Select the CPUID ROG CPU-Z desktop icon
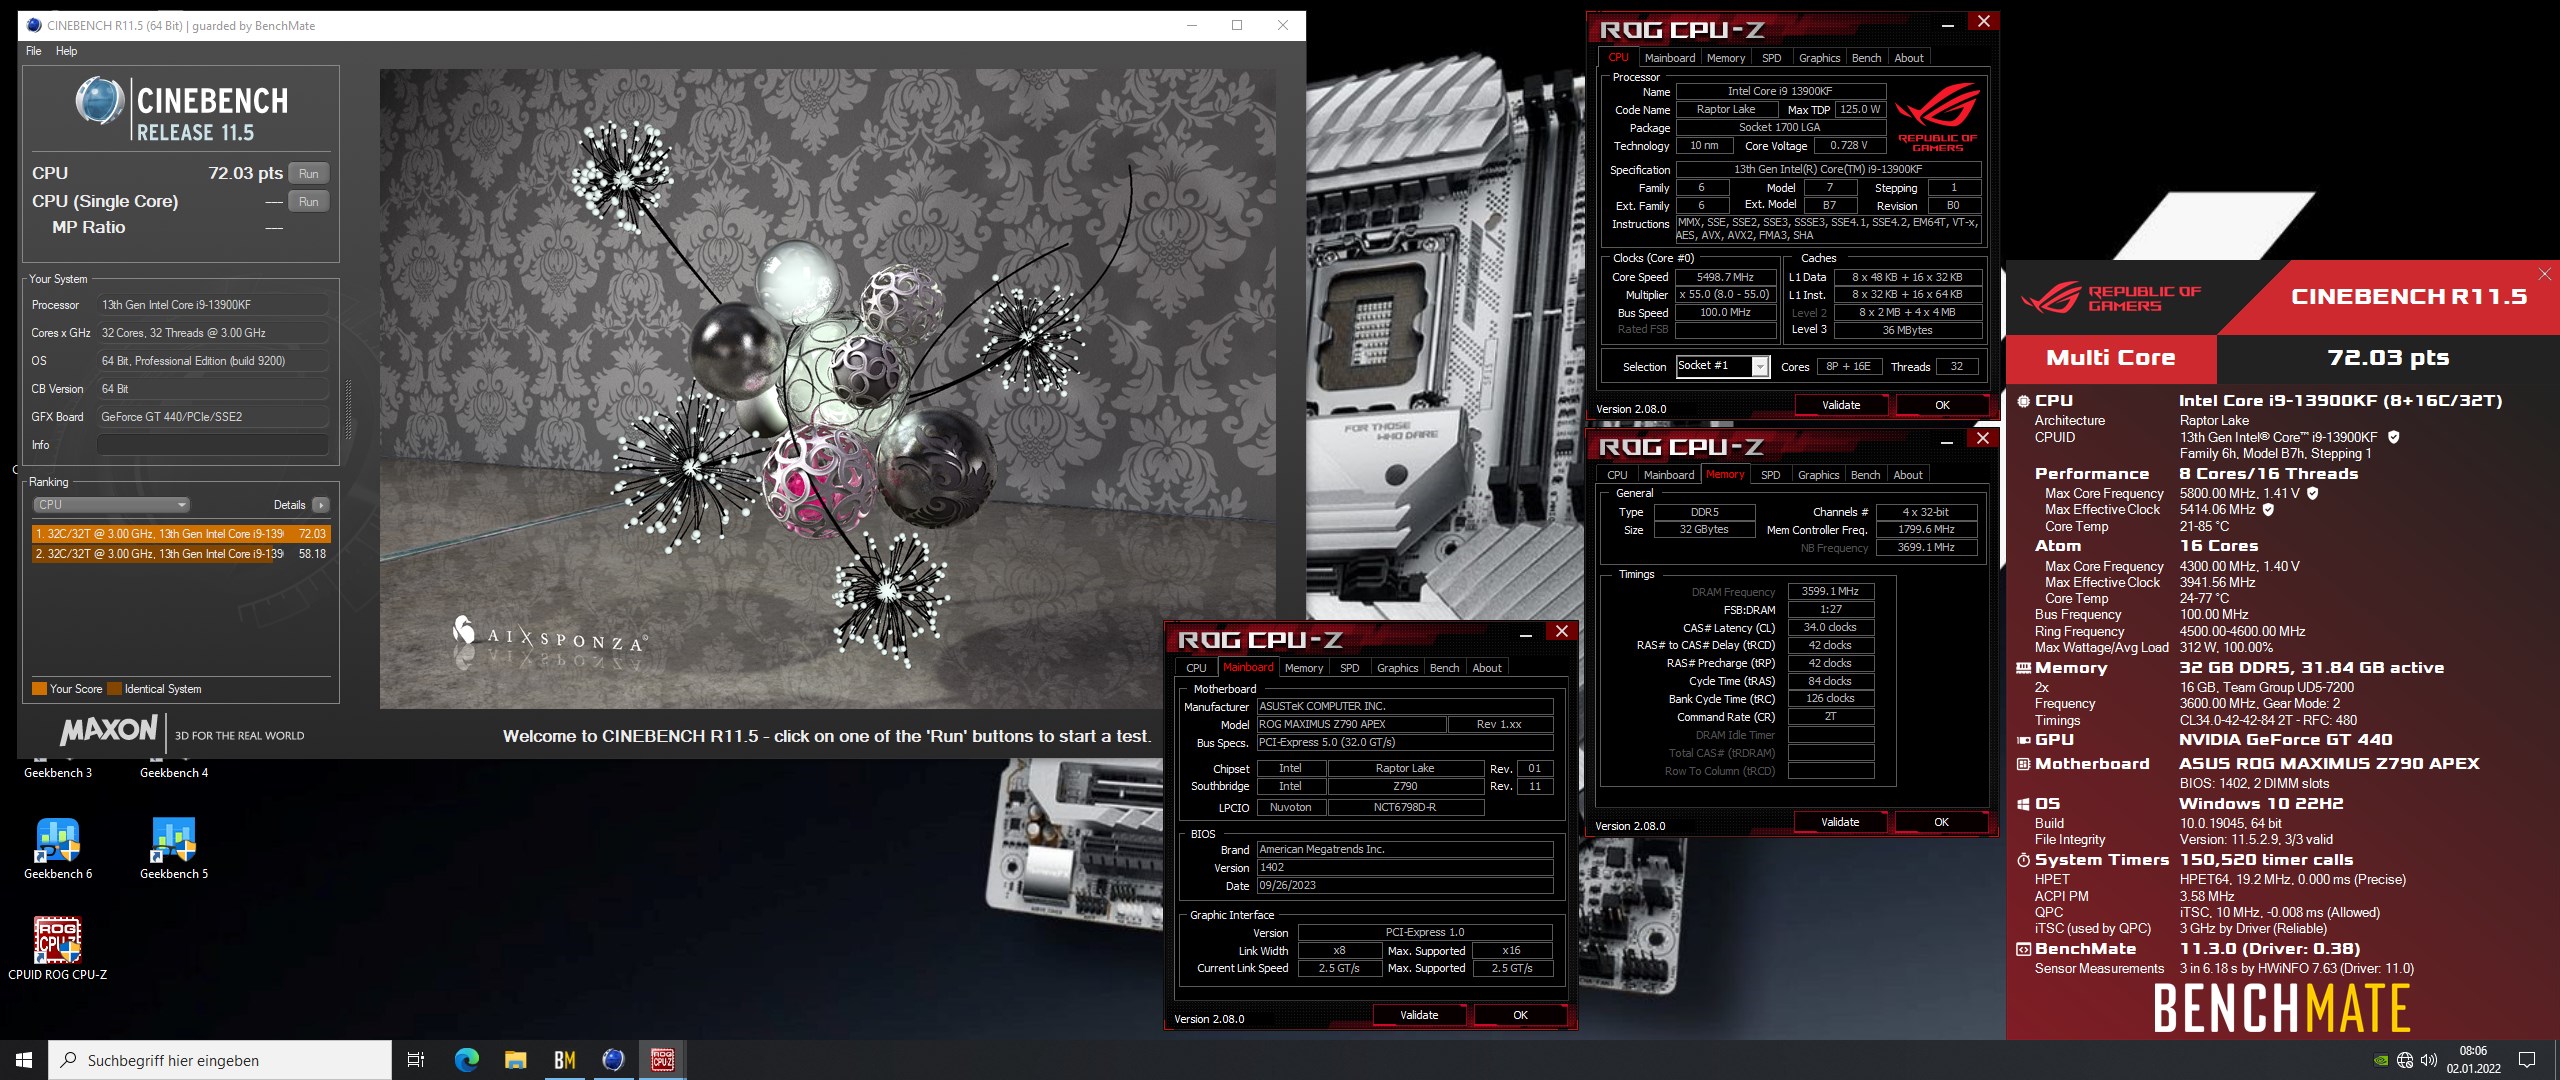Screen dimensions: 2560x1080 click(x=58, y=940)
